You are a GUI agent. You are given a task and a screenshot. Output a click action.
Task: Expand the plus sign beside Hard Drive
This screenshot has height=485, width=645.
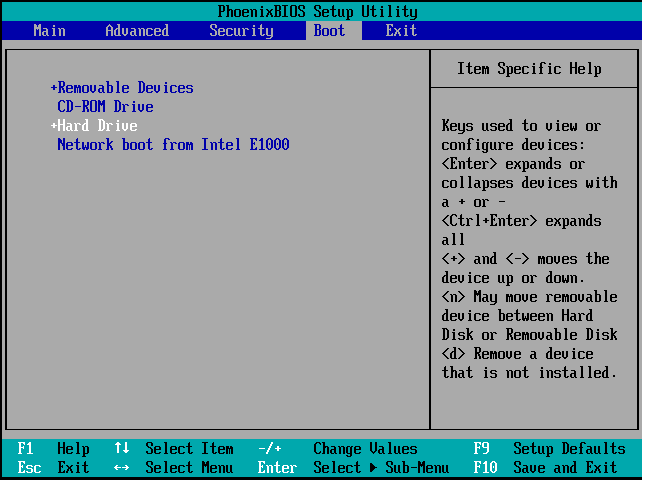53,125
